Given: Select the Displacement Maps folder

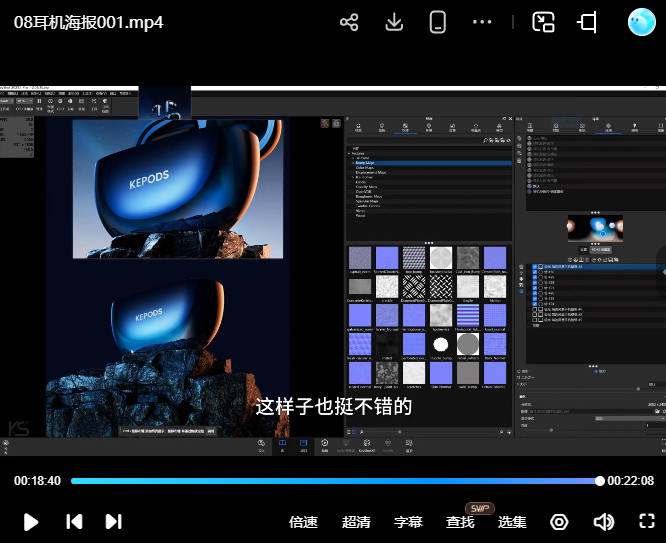Looking at the screenshot, I should click(x=370, y=173).
